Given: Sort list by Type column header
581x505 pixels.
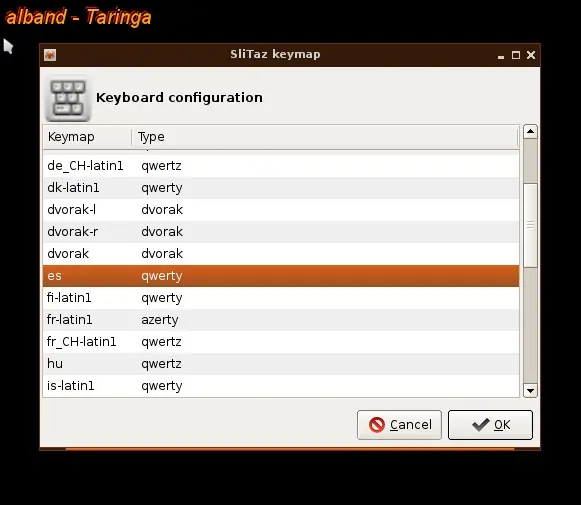Looking at the screenshot, I should [x=325, y=137].
